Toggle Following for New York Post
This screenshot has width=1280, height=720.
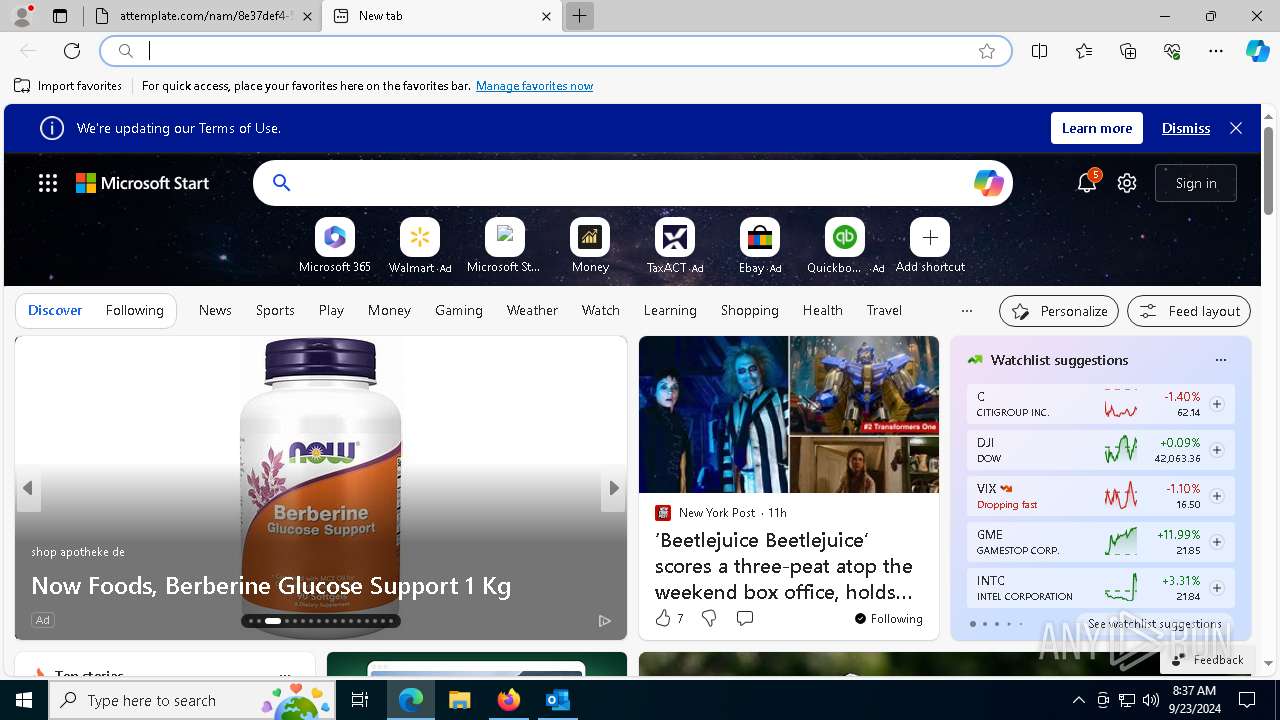(x=888, y=619)
